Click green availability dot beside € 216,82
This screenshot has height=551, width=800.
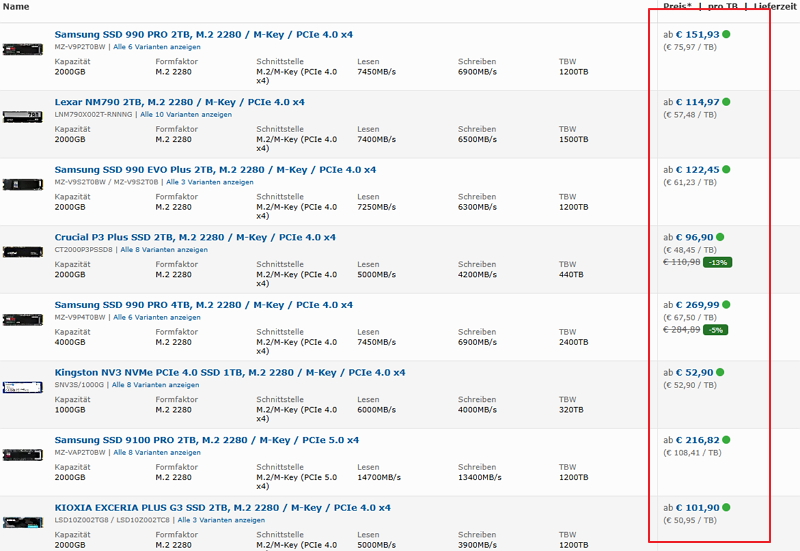coord(727,440)
